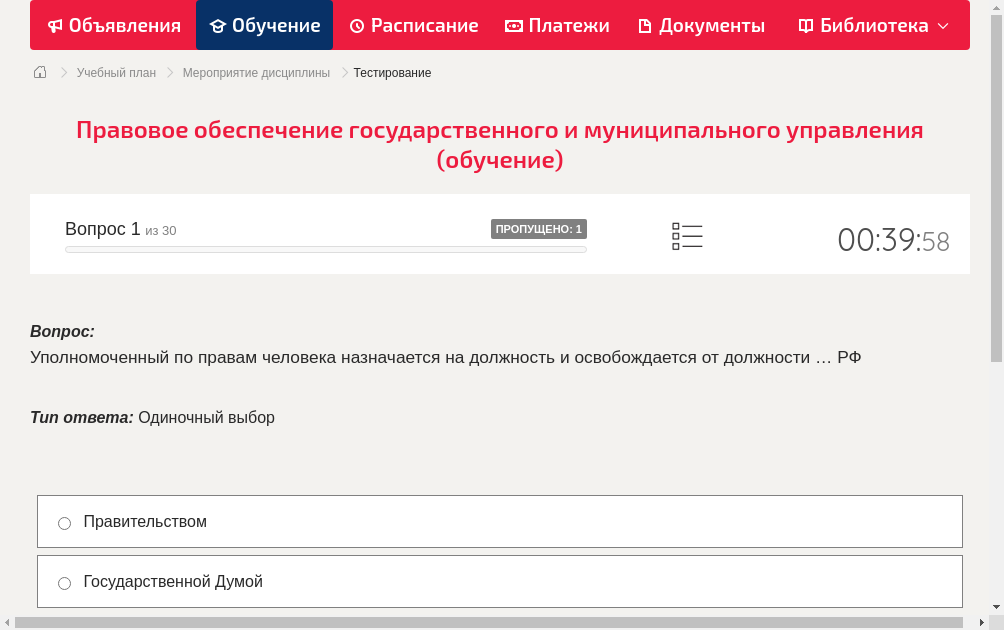
Task: Click the home icon in the breadcrumb
Action: click(39, 72)
